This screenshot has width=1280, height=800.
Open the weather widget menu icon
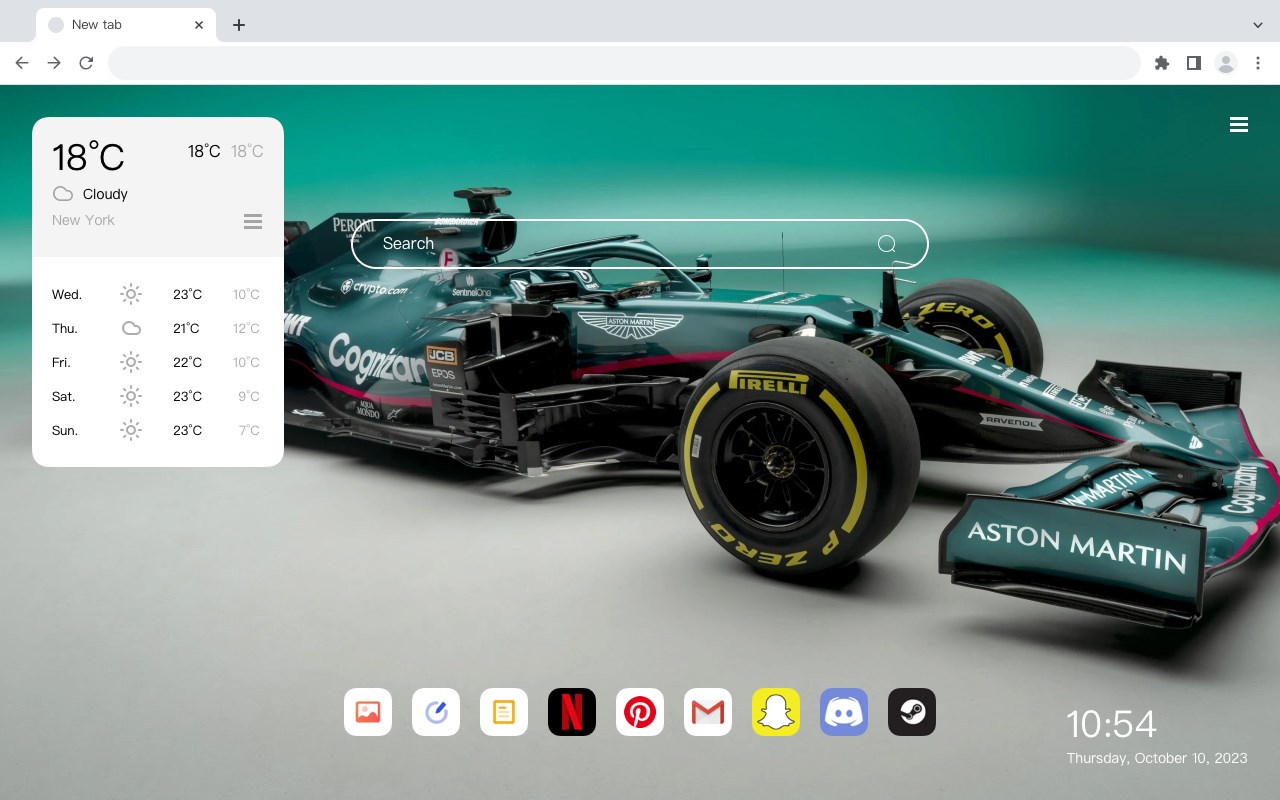click(x=253, y=221)
